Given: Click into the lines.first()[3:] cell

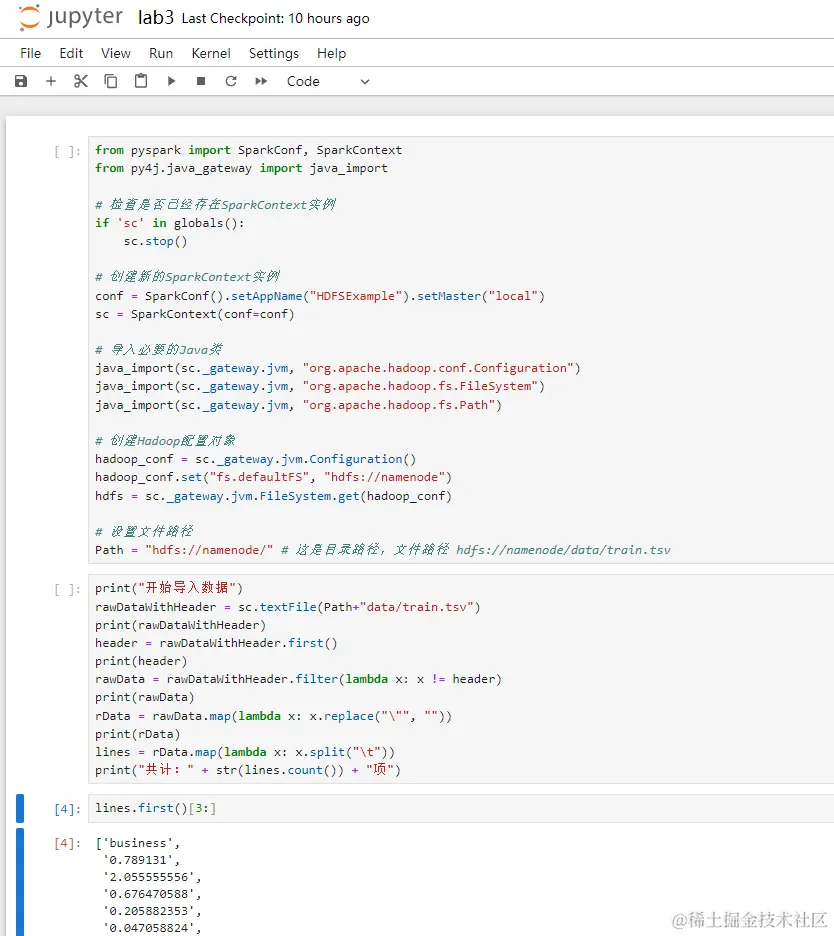Looking at the screenshot, I should (460, 808).
